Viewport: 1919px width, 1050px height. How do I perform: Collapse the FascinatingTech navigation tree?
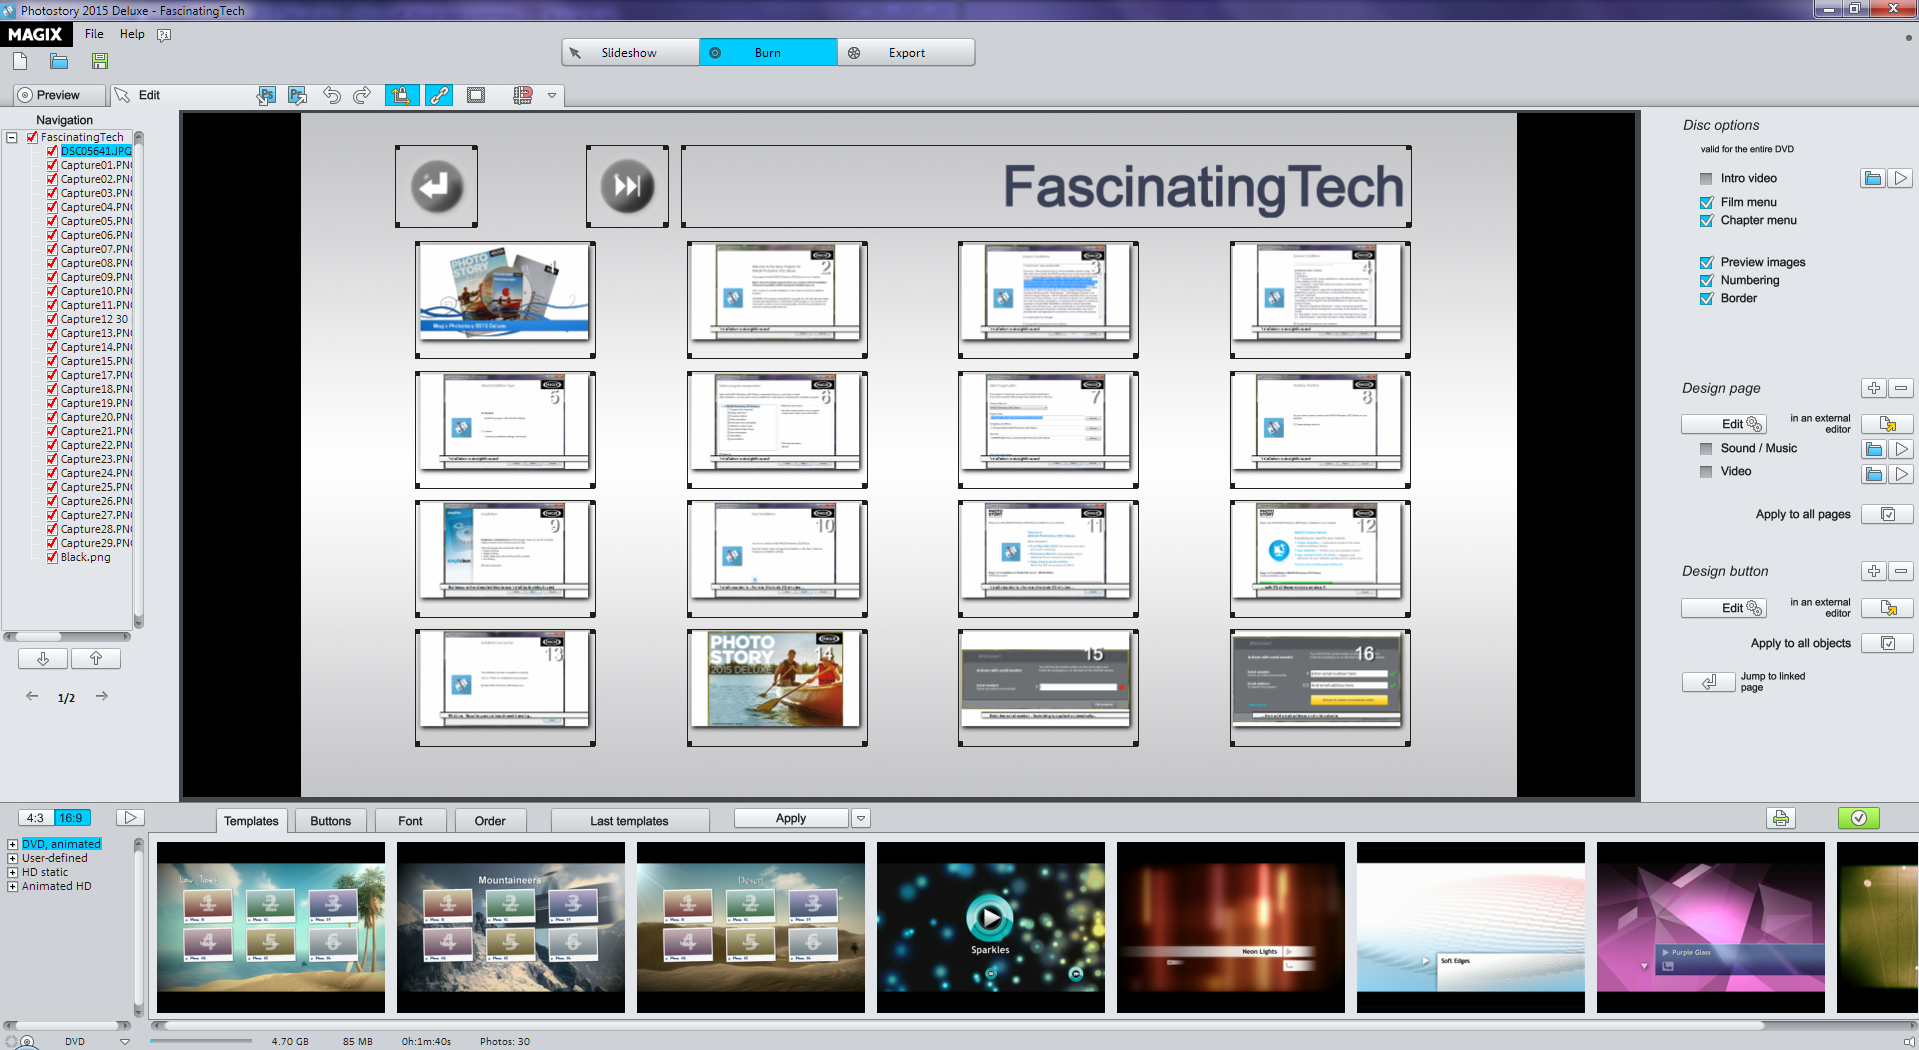pyautogui.click(x=12, y=138)
